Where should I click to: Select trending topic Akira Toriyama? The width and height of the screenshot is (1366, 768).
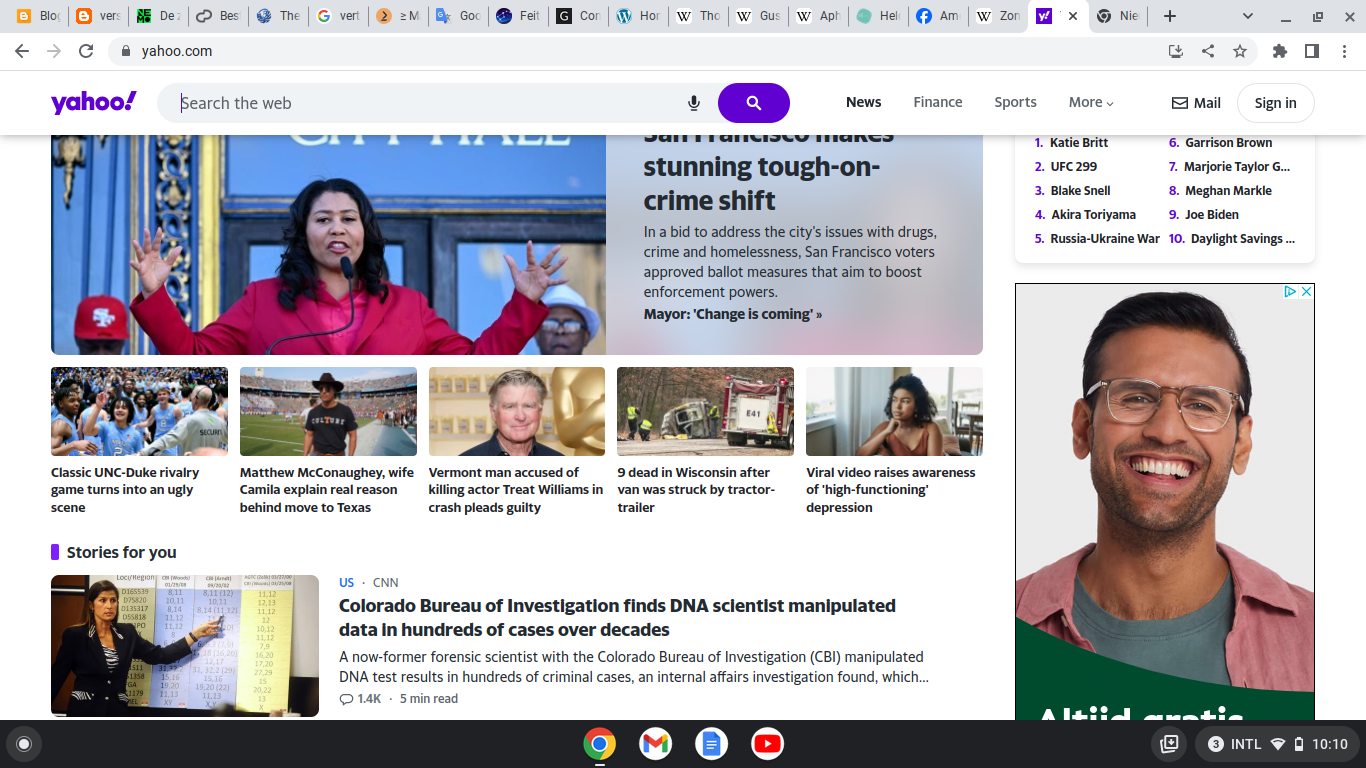(1093, 215)
